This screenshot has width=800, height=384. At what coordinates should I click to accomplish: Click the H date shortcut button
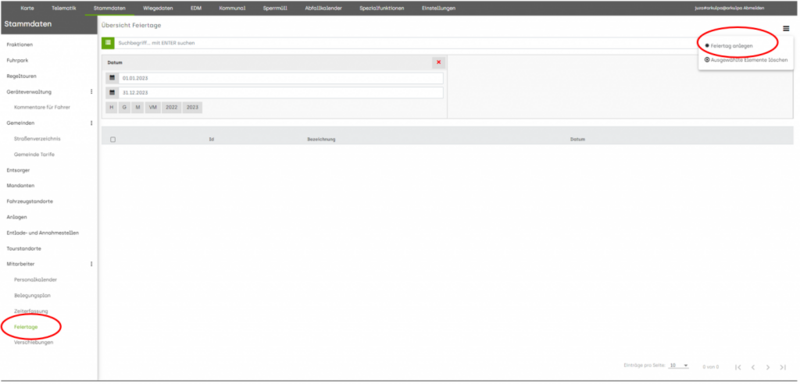click(x=112, y=108)
